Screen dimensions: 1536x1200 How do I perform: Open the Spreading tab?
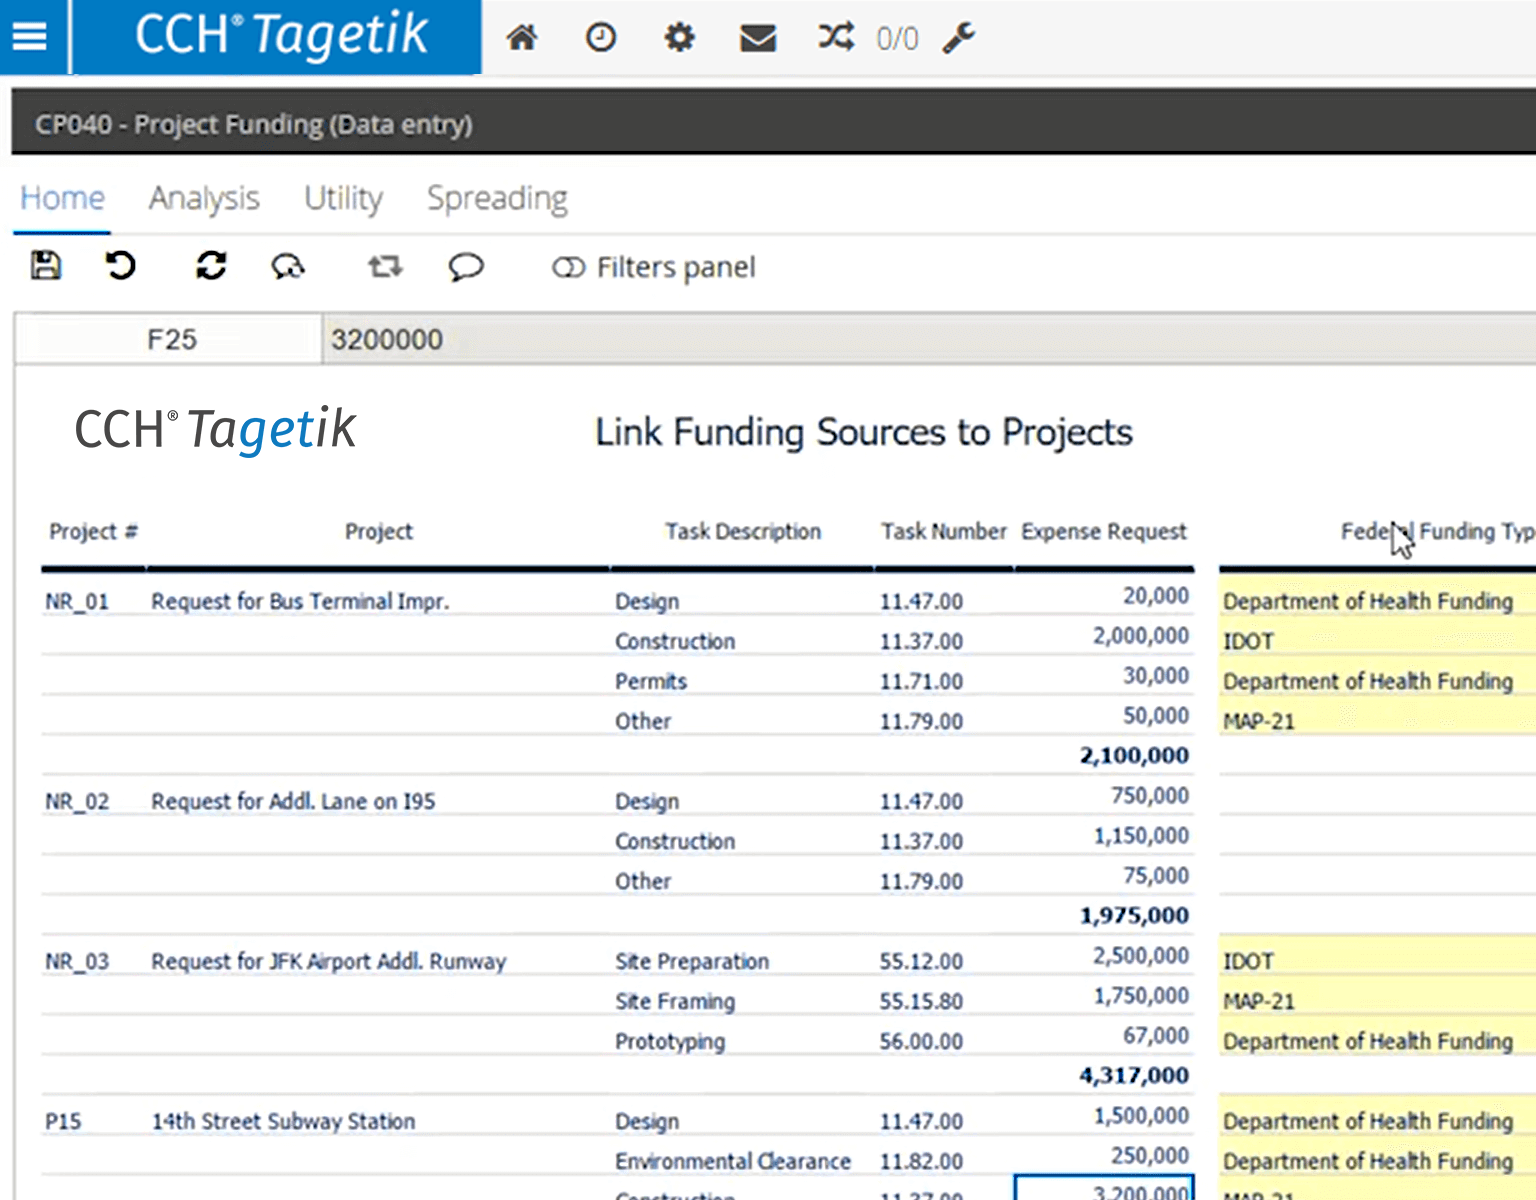tap(497, 198)
